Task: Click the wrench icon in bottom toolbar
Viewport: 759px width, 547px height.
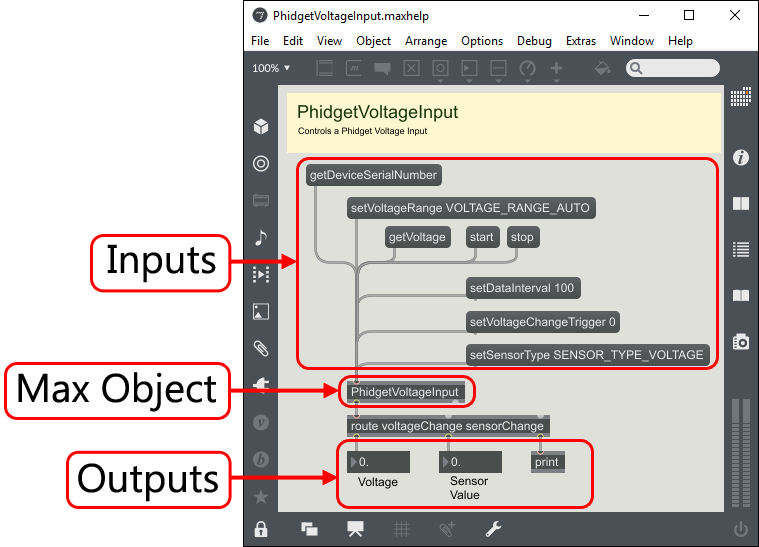Action: tap(493, 529)
